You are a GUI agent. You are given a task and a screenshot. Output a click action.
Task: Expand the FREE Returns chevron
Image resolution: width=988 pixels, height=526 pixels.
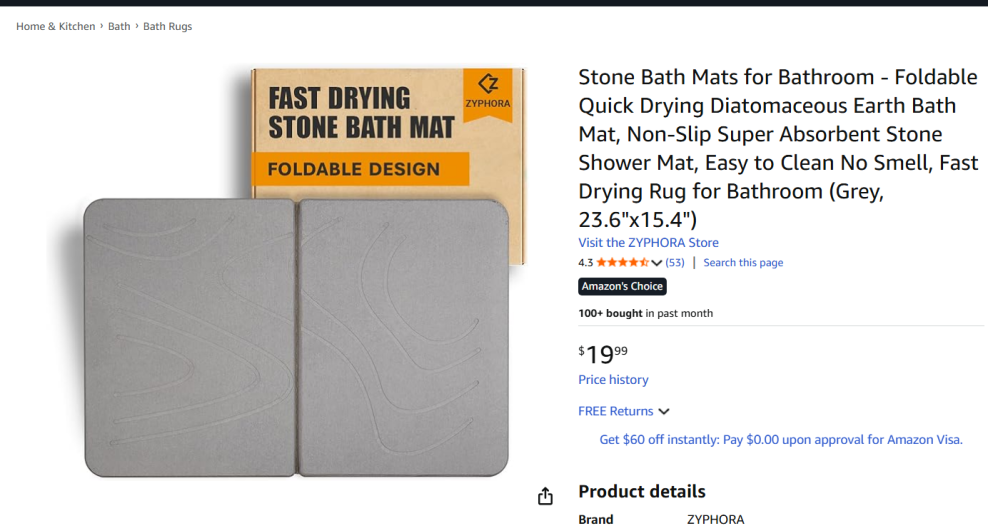(664, 411)
